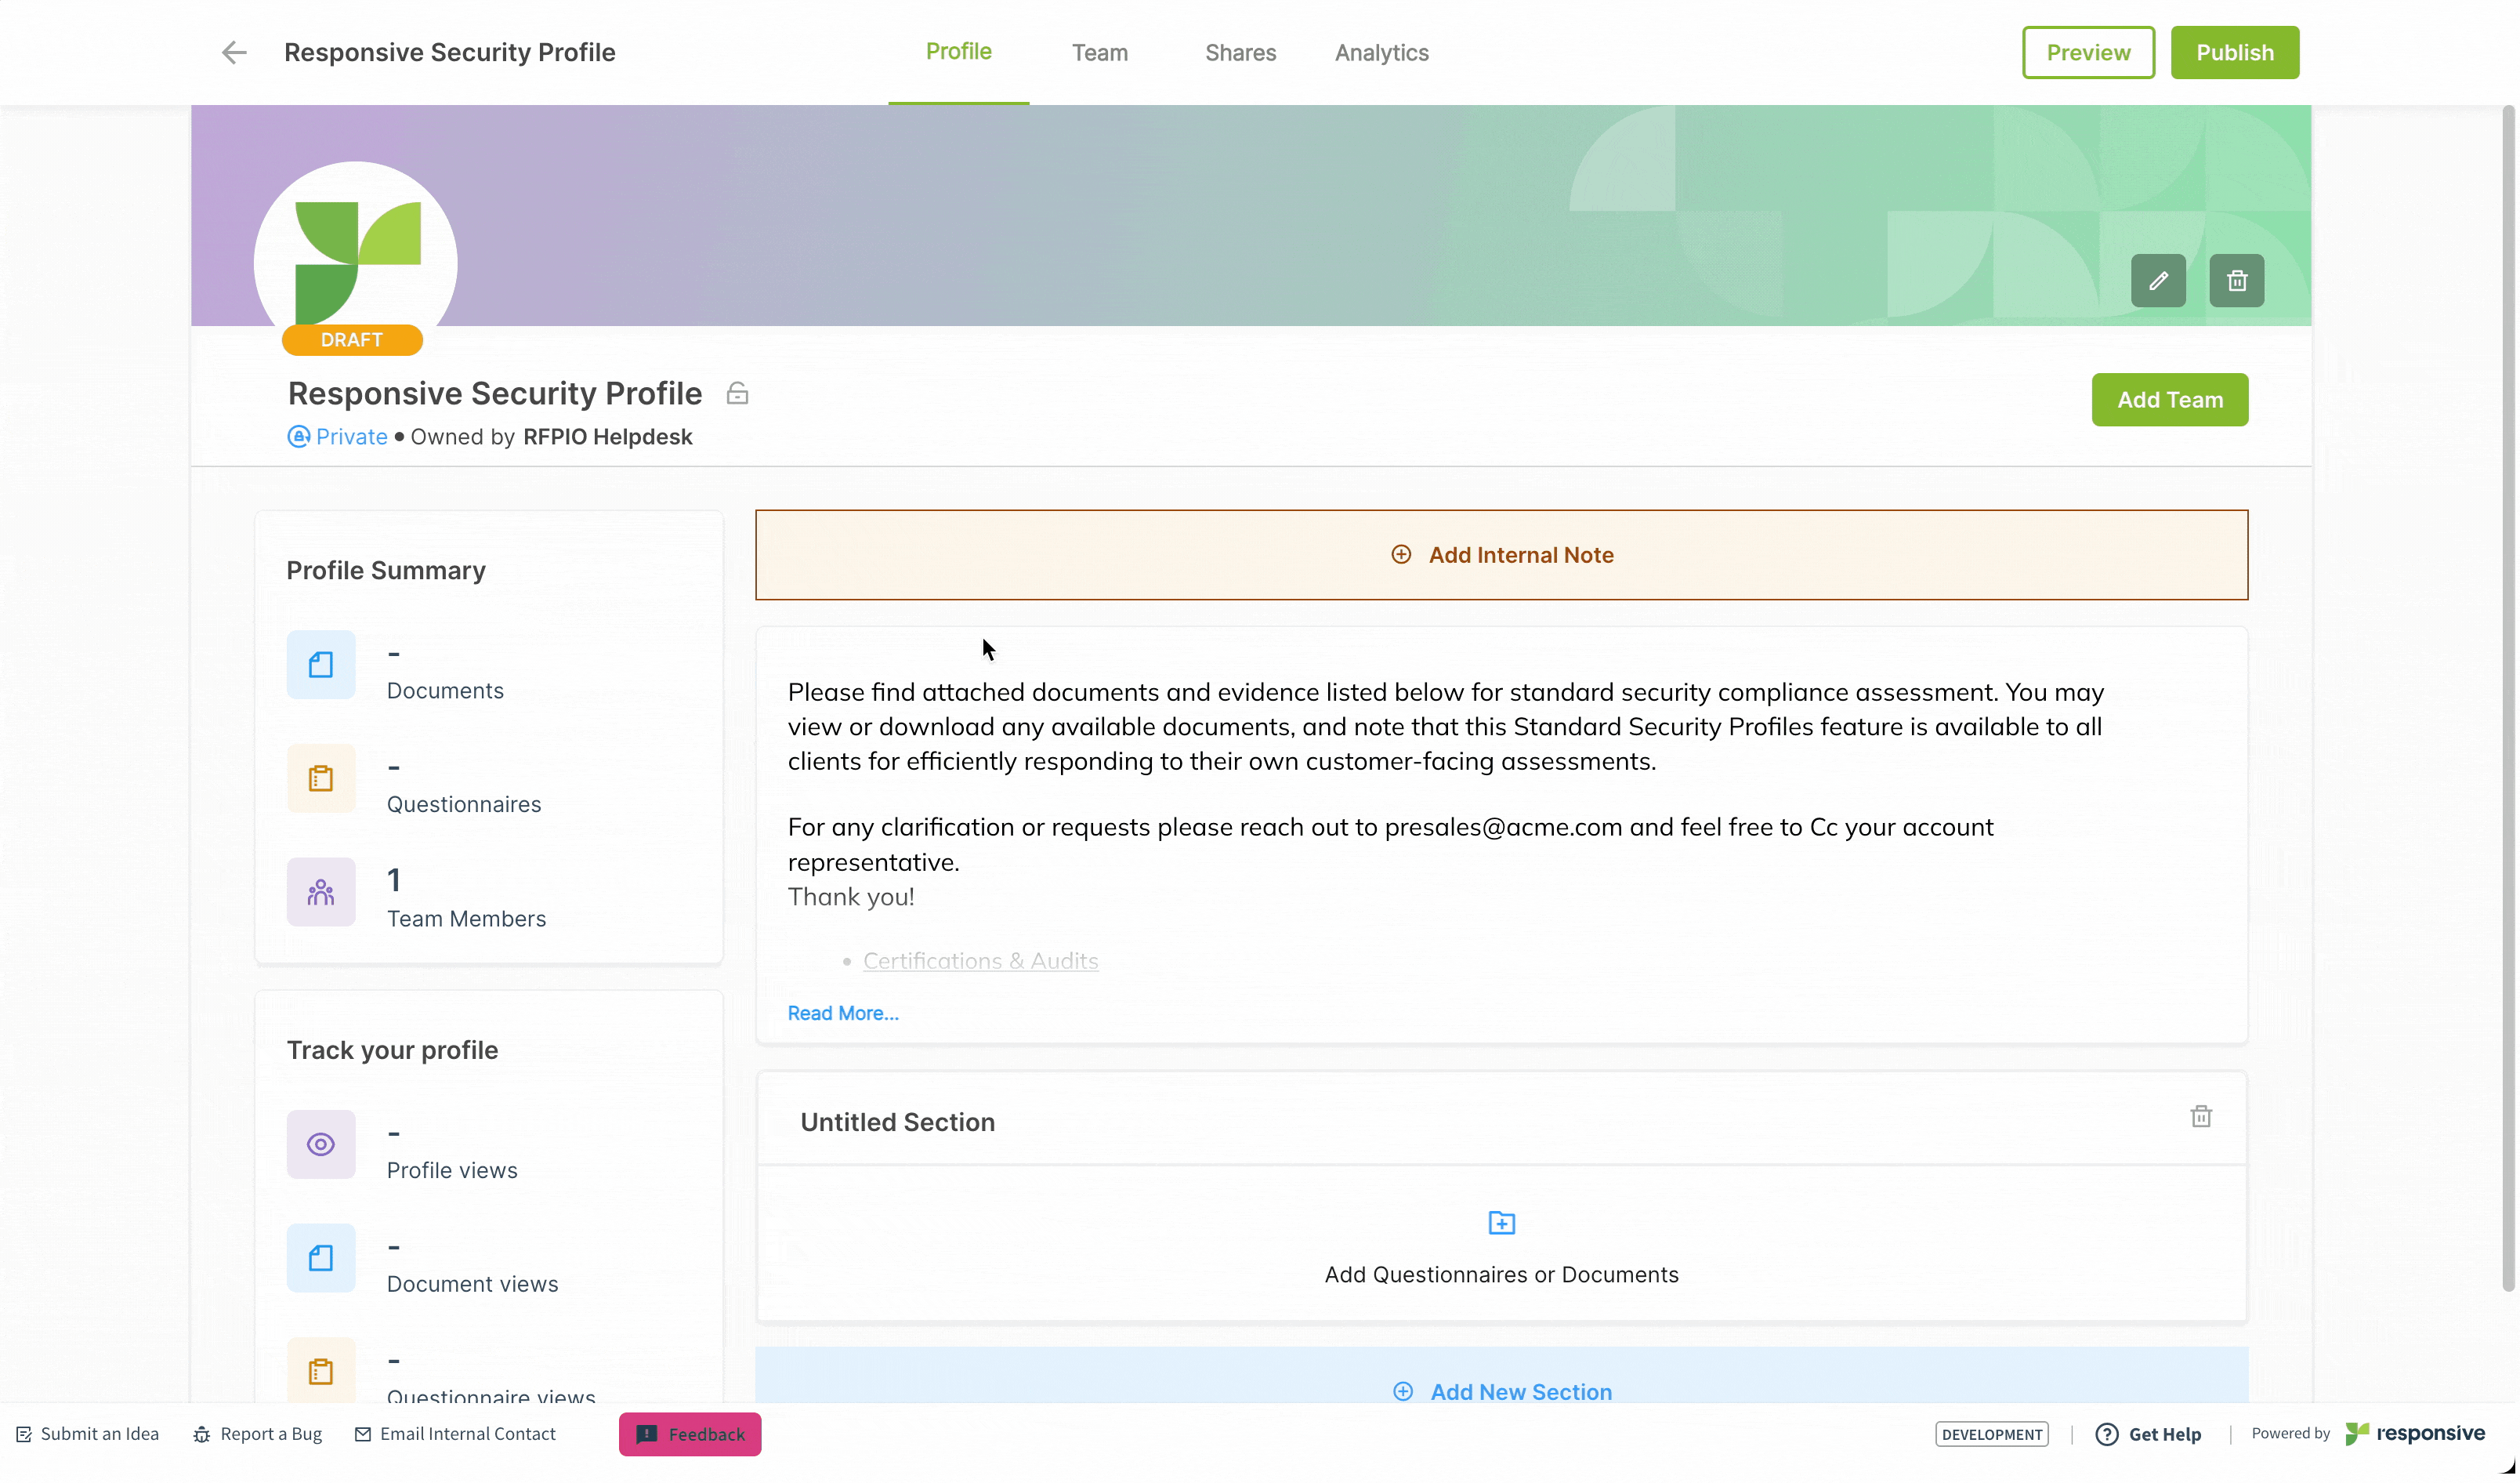The height and width of the screenshot is (1483, 2520).
Task: Click Add Questionnaires or Documents
Action: (1502, 1275)
